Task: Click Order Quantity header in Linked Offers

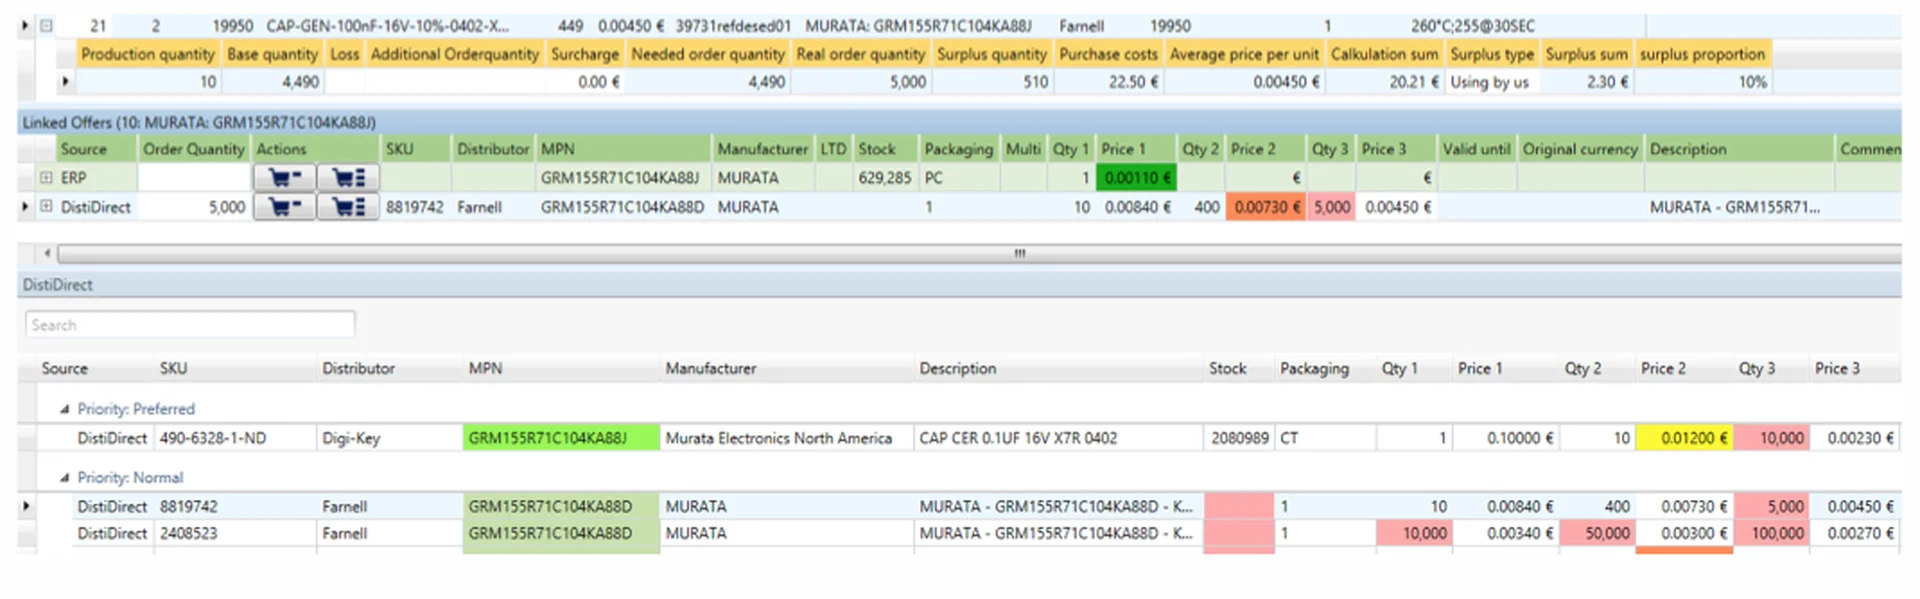Action: (194, 149)
